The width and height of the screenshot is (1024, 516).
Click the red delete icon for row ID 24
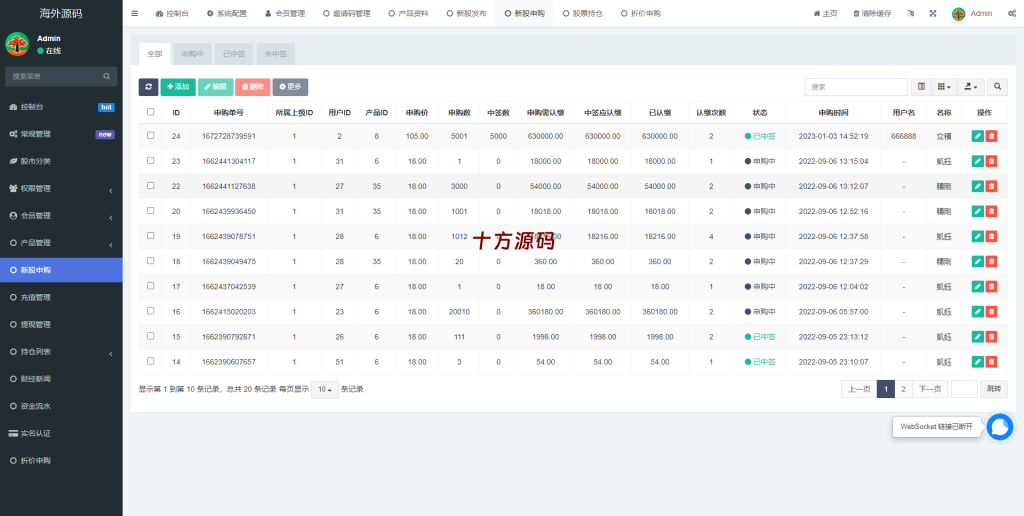991,136
